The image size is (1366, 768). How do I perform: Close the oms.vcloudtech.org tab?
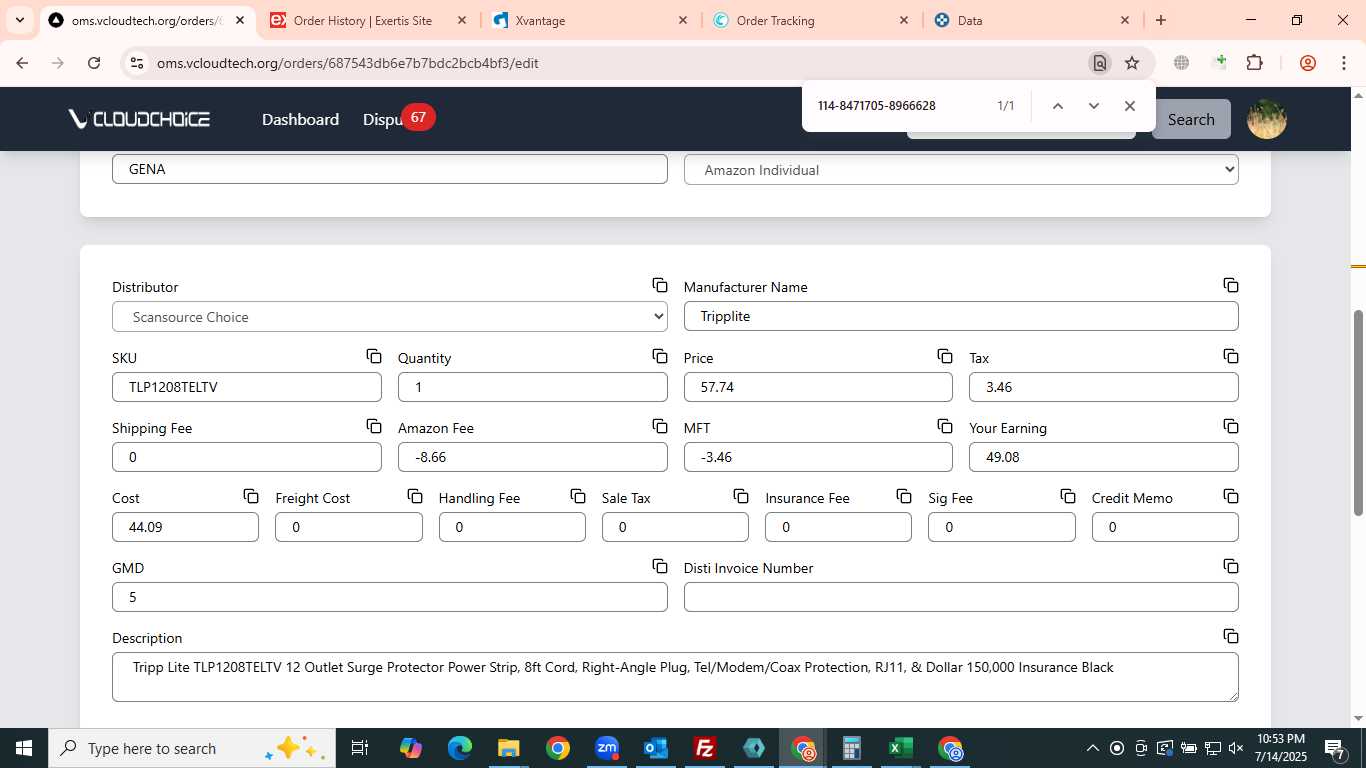(x=239, y=20)
